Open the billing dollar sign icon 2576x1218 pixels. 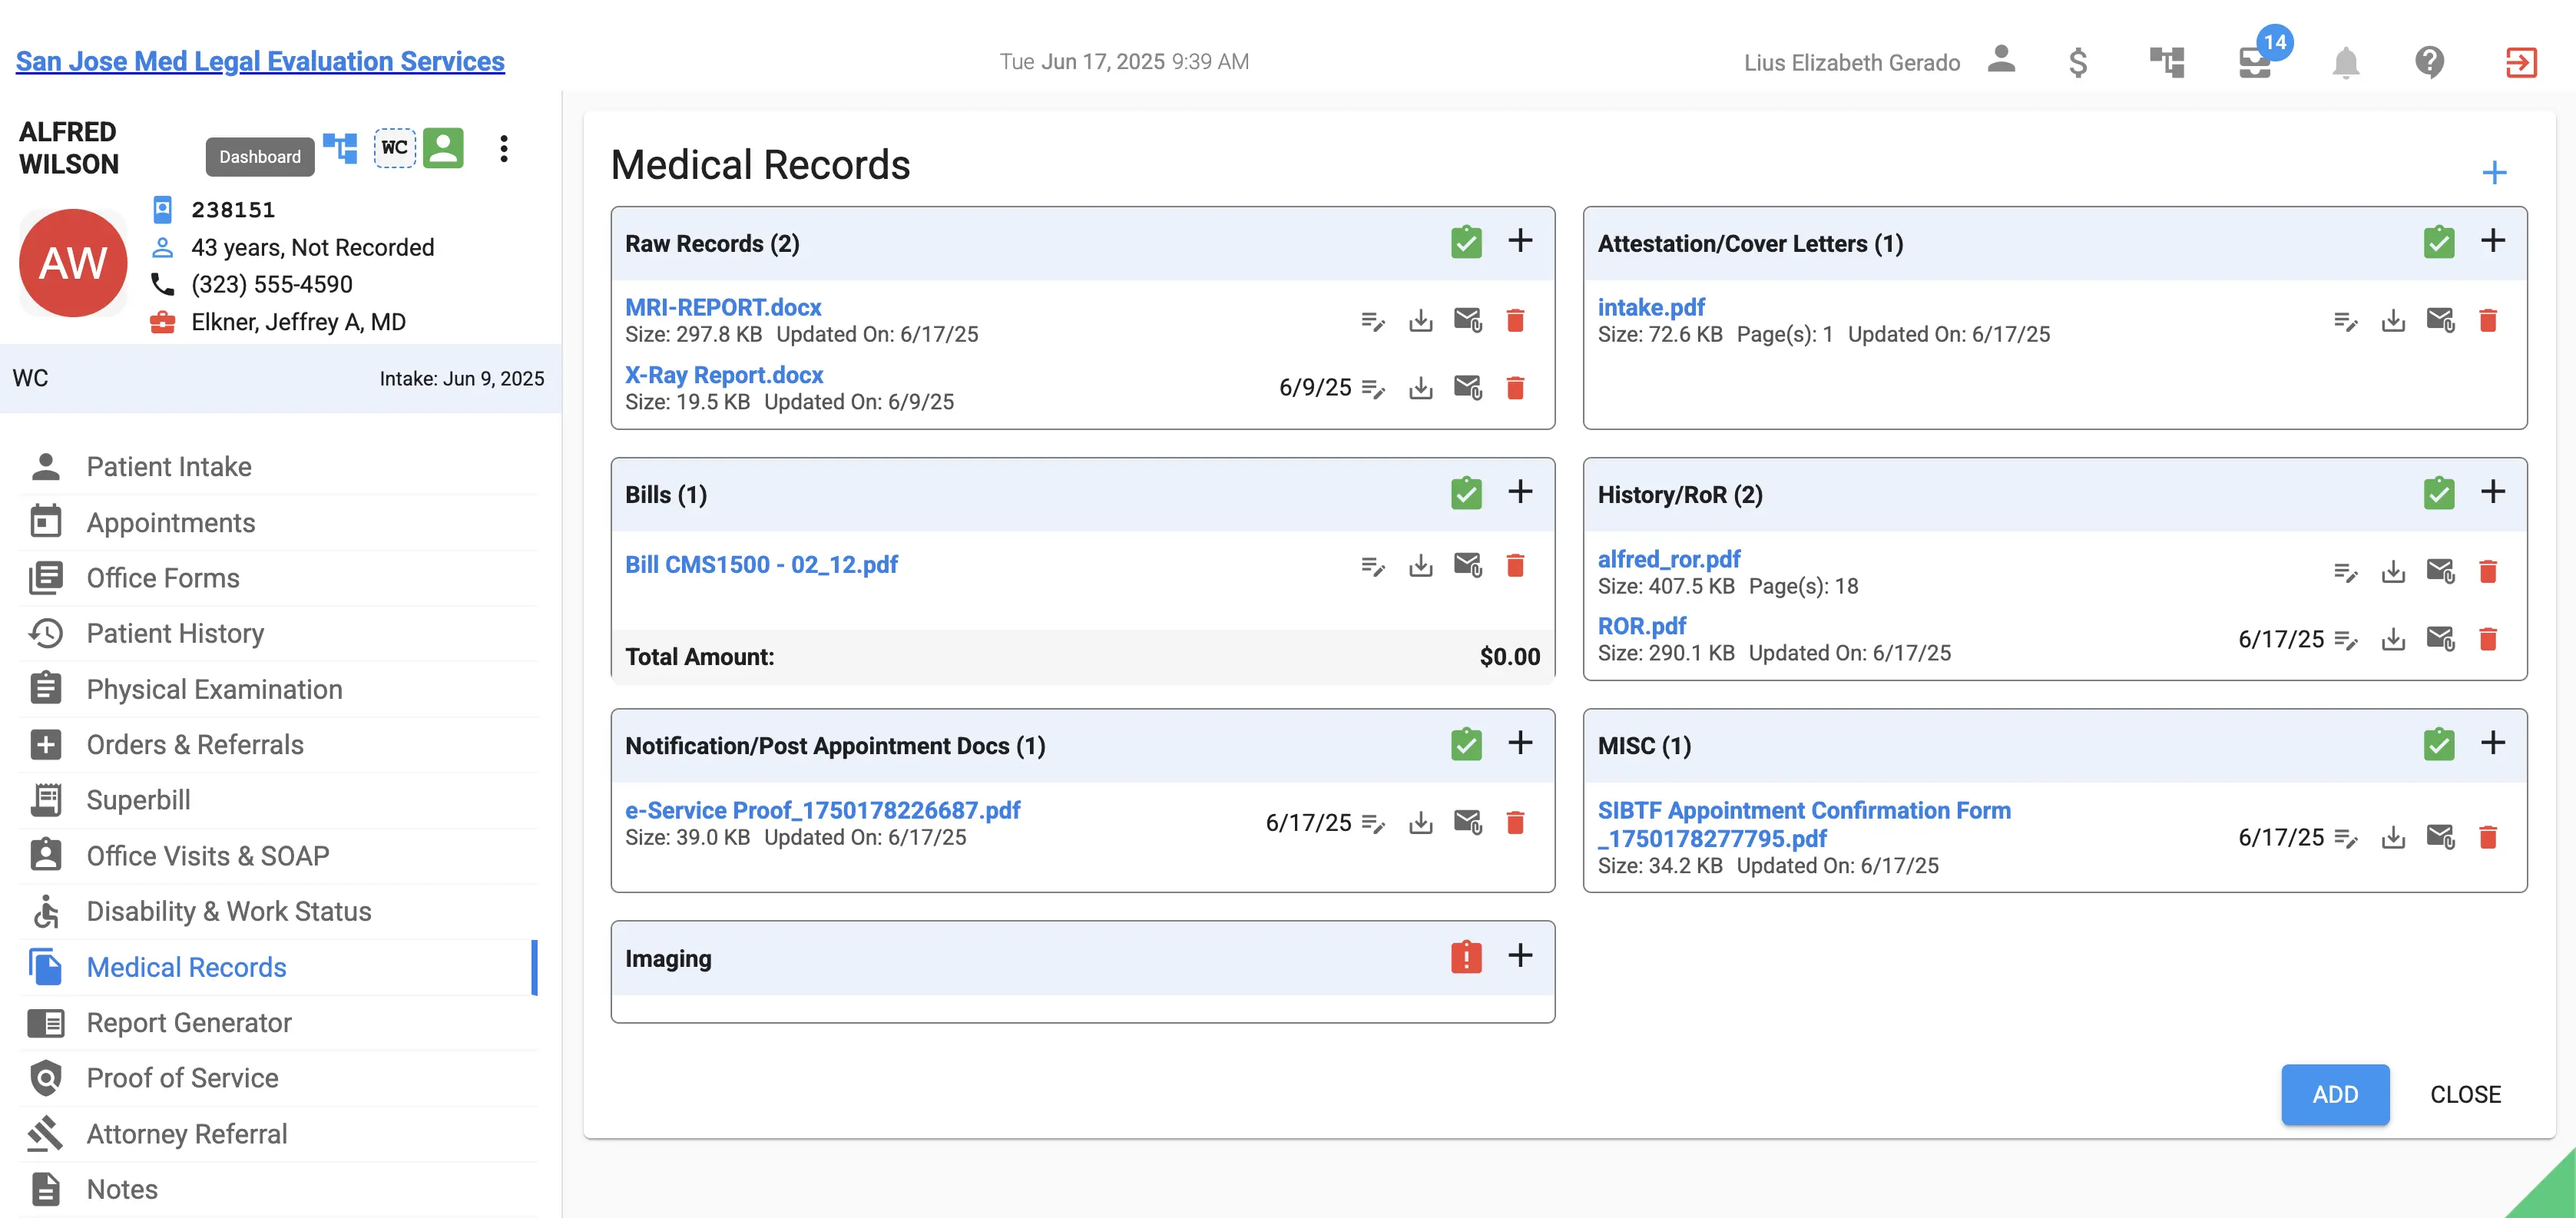coord(2077,62)
